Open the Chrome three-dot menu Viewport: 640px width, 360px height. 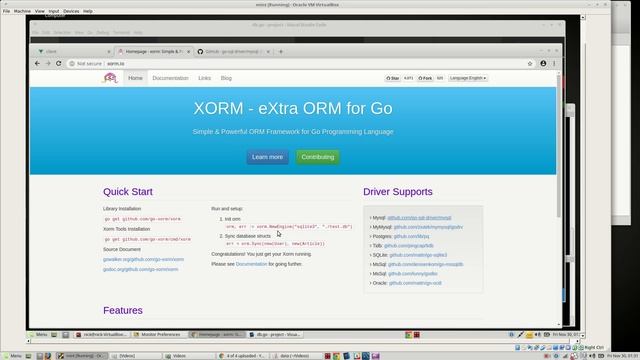[x=554, y=64]
